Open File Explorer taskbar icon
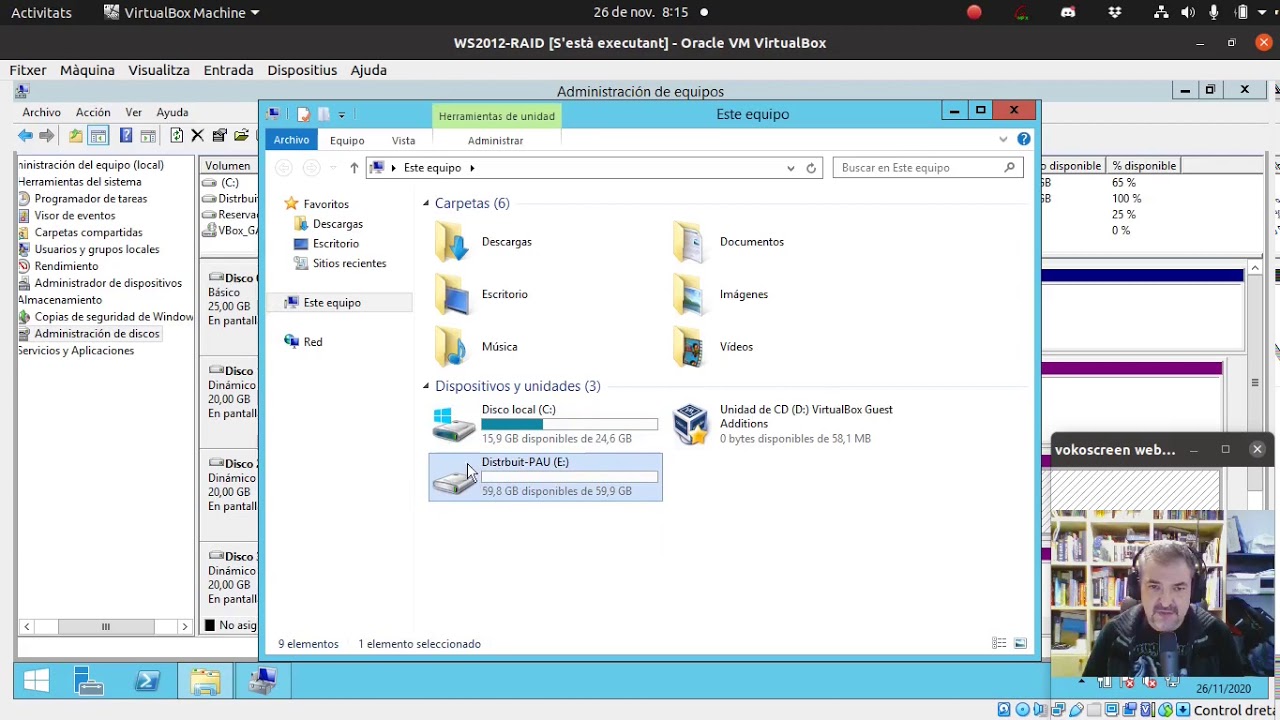Viewport: 1280px width, 720px height. pyautogui.click(x=205, y=681)
